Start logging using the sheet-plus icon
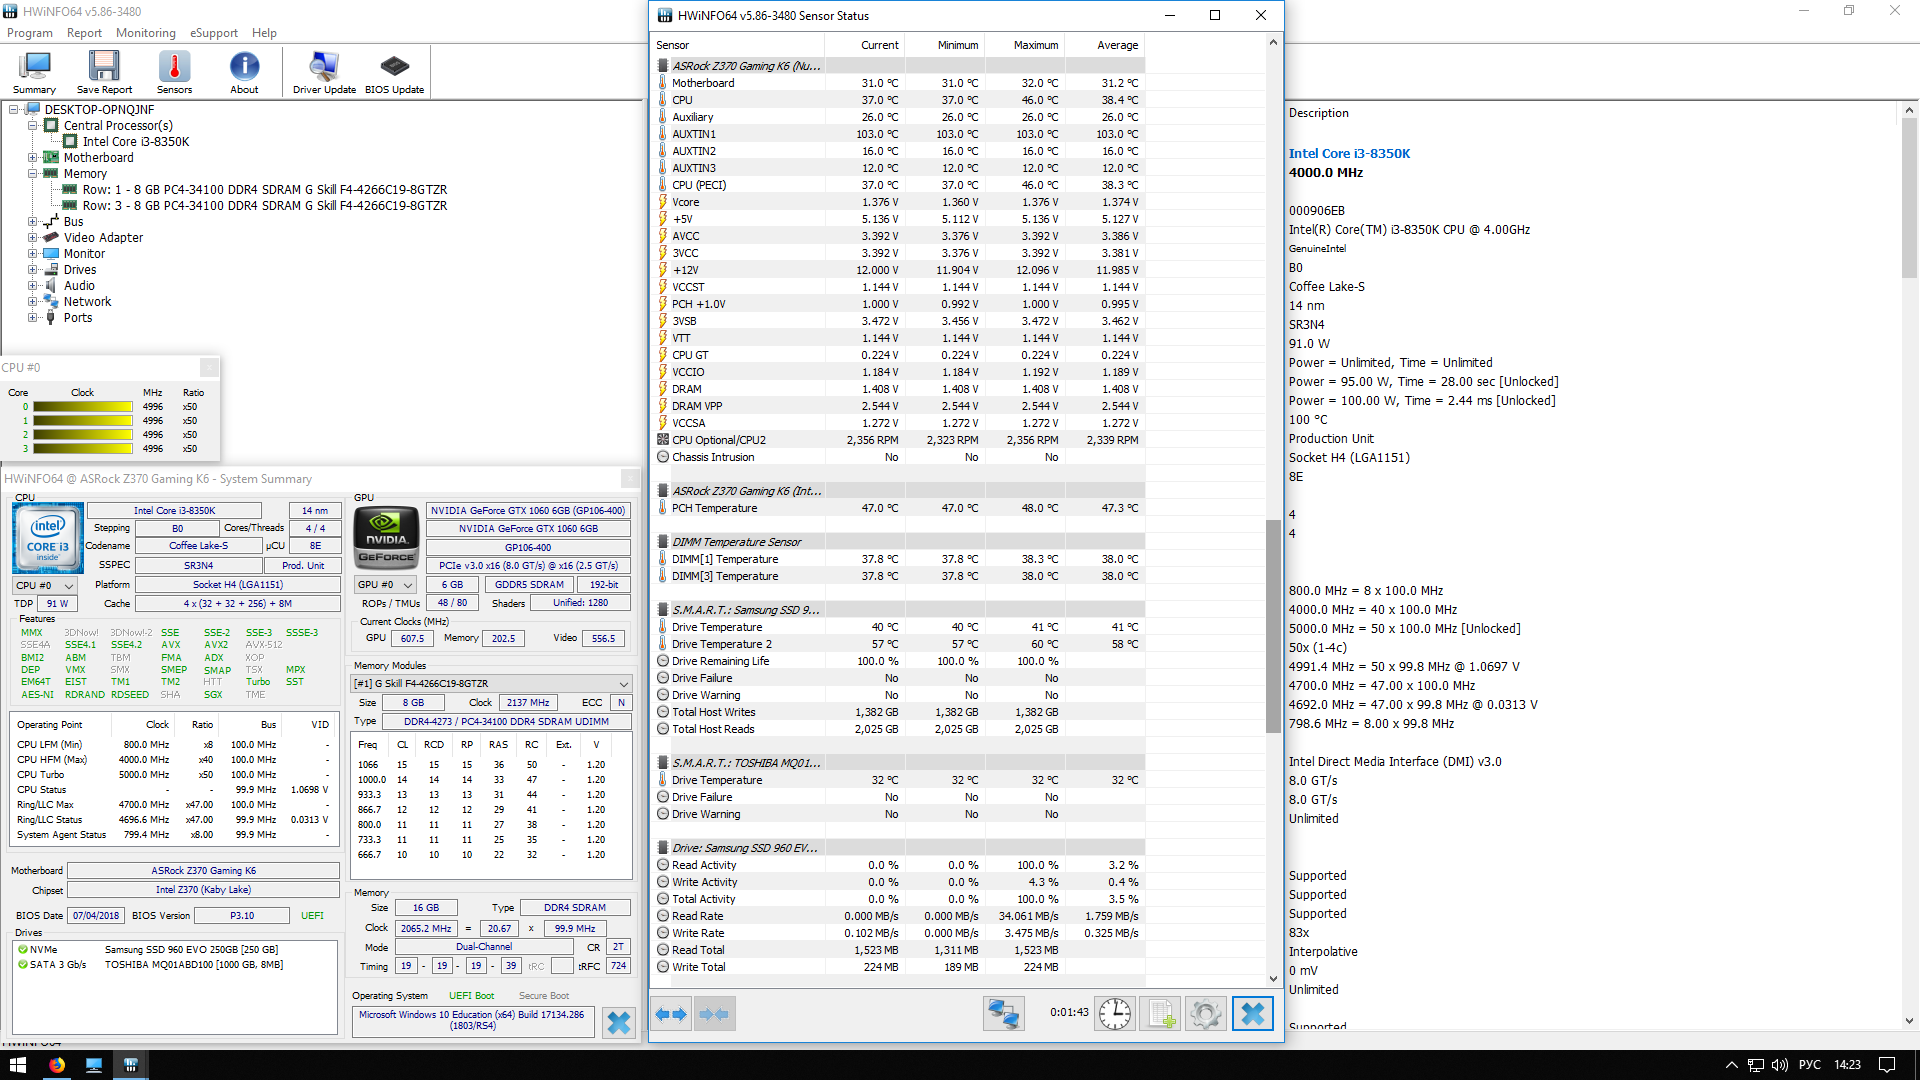The width and height of the screenshot is (1920, 1080). click(x=1160, y=1013)
